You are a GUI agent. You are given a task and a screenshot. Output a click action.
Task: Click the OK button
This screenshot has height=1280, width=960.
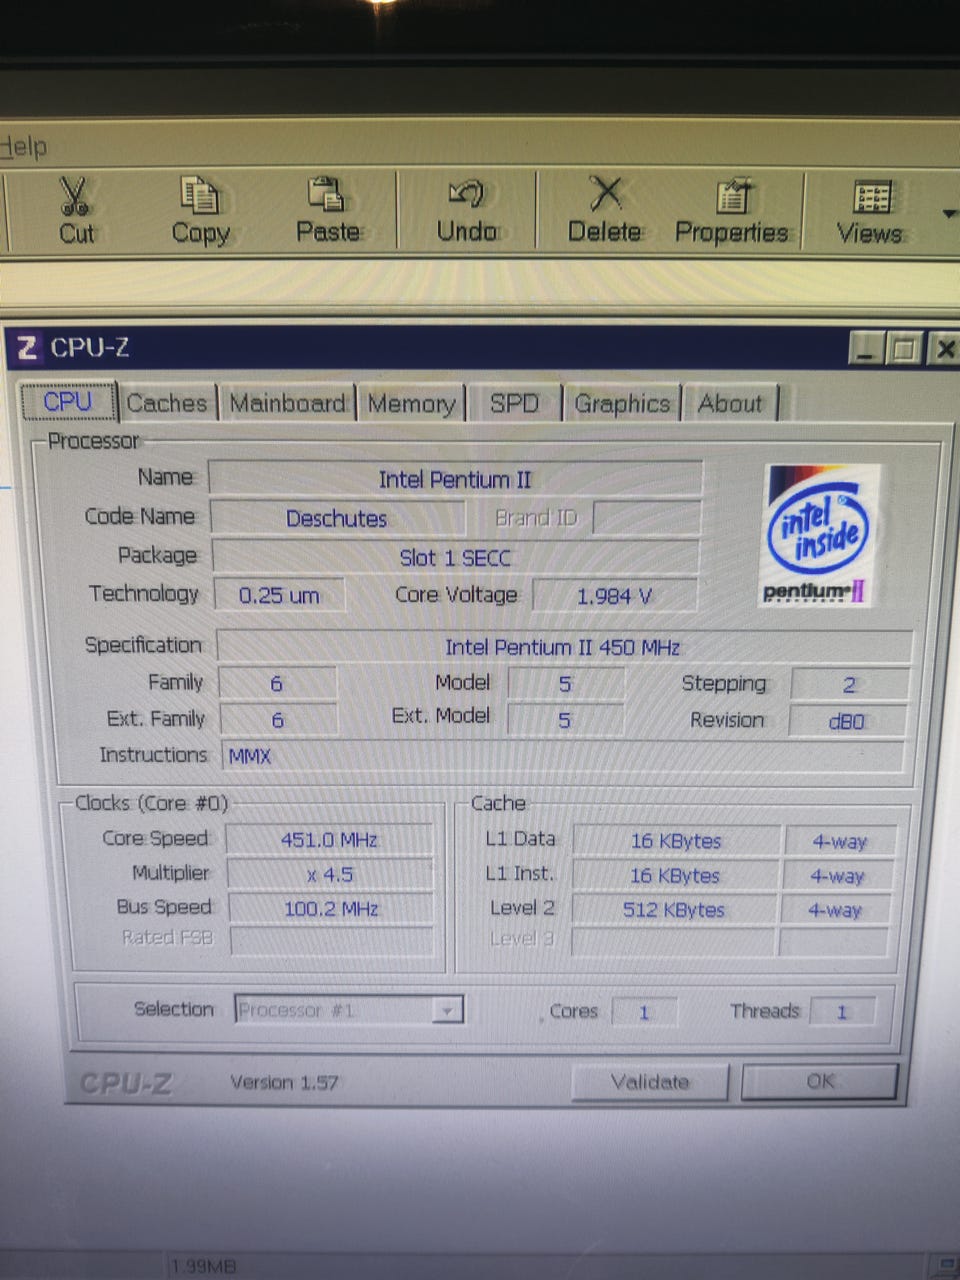point(820,1081)
